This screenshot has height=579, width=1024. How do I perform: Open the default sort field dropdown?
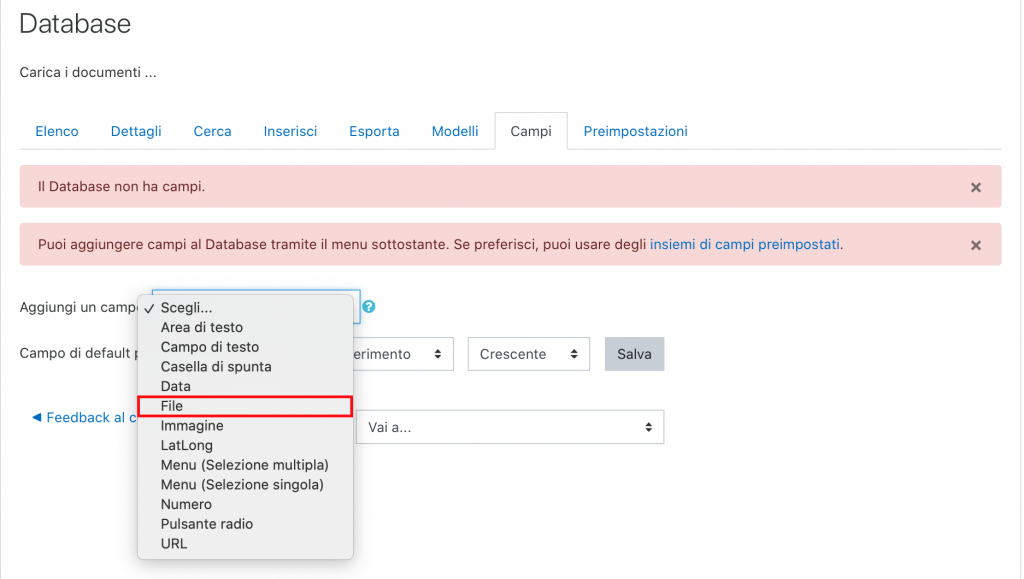tap(403, 354)
